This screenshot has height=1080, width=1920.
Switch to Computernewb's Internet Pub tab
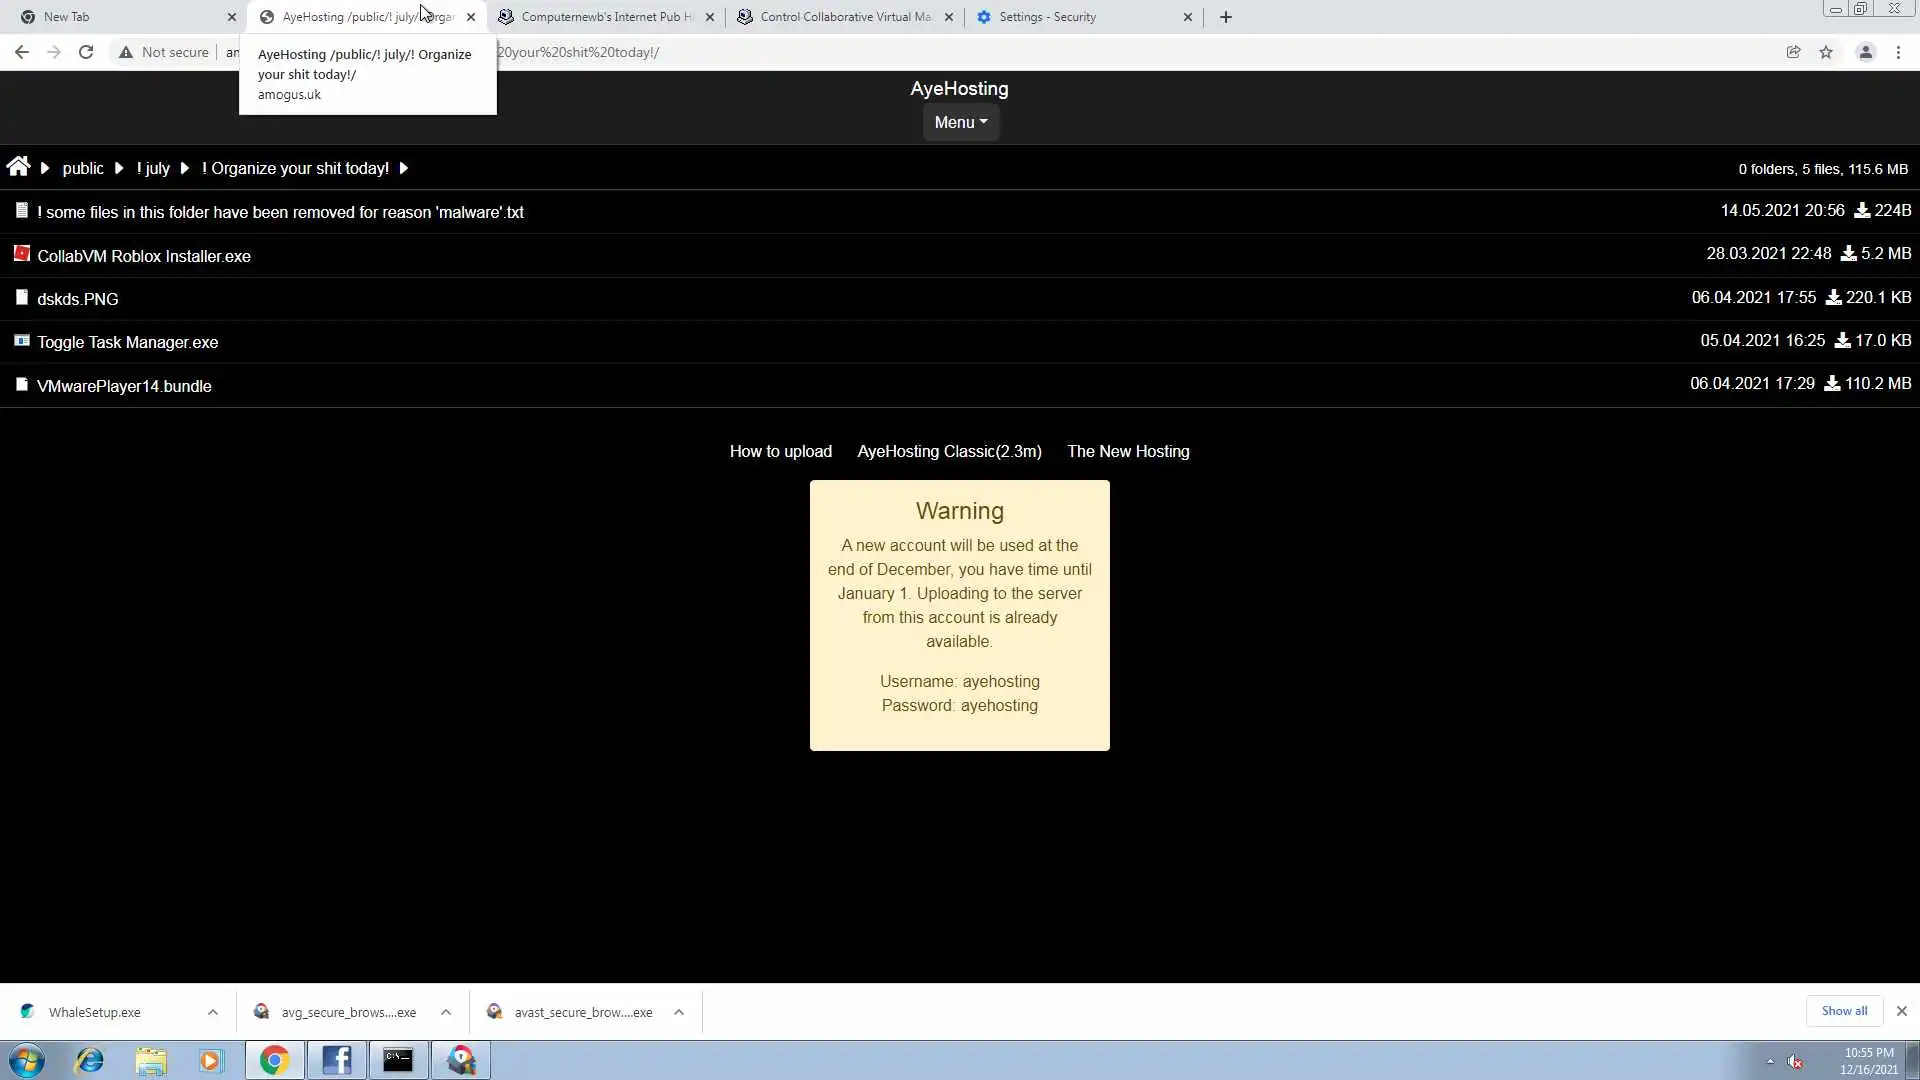pos(606,17)
